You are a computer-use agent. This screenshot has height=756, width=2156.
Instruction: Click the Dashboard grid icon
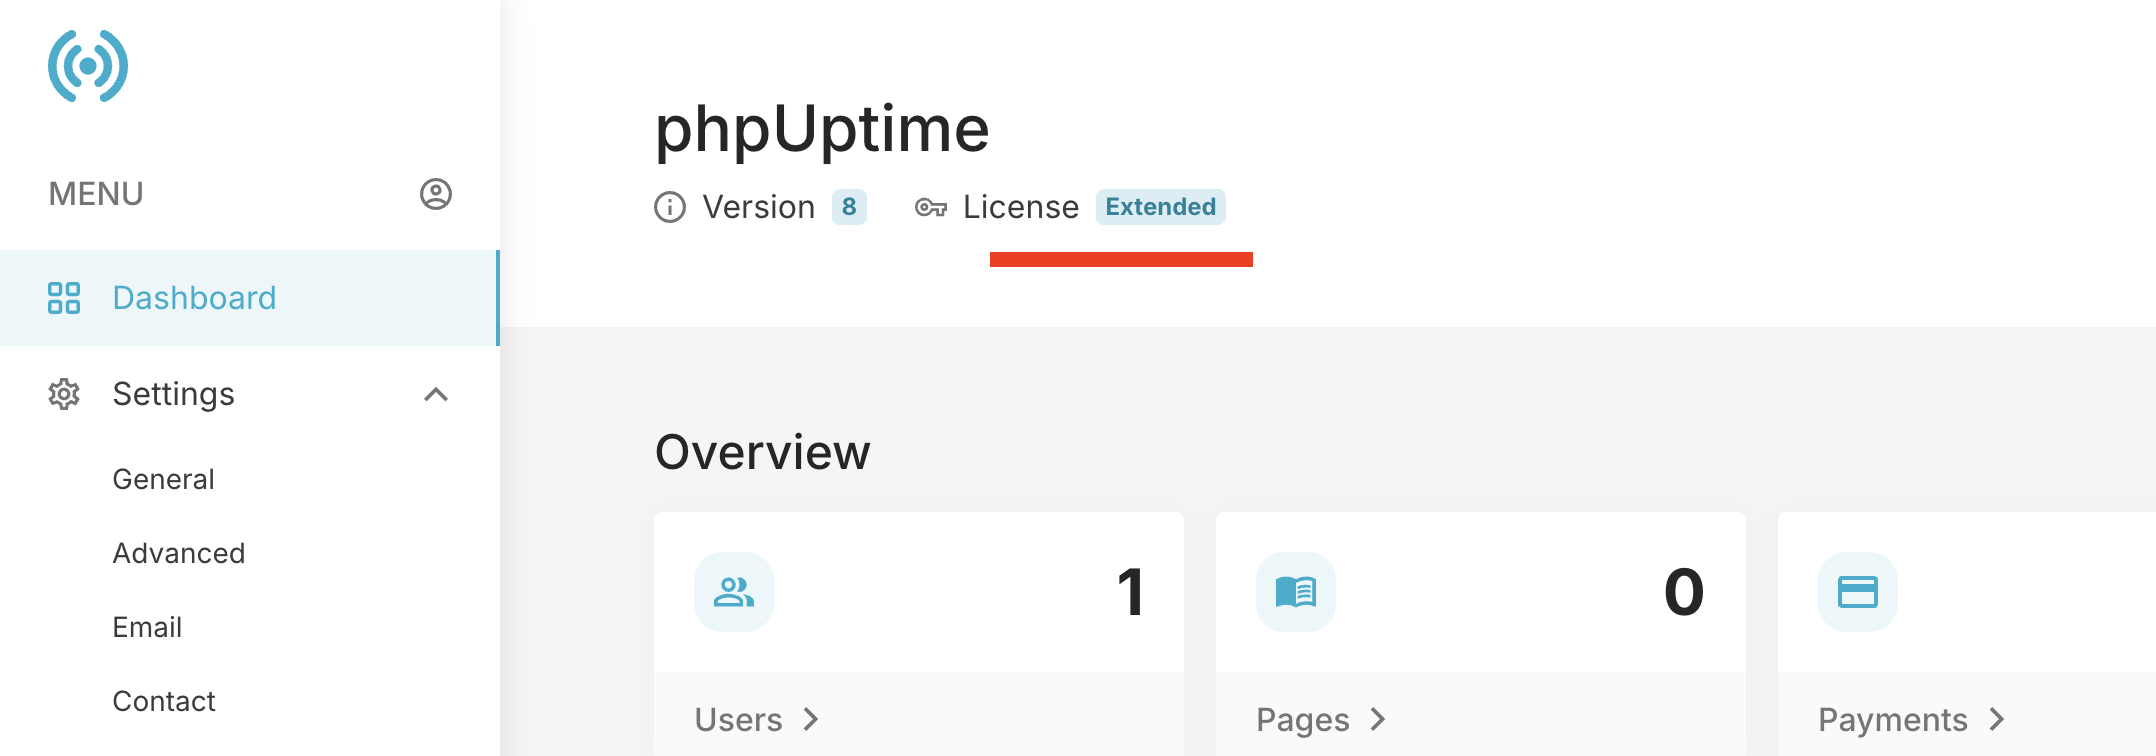(x=64, y=298)
